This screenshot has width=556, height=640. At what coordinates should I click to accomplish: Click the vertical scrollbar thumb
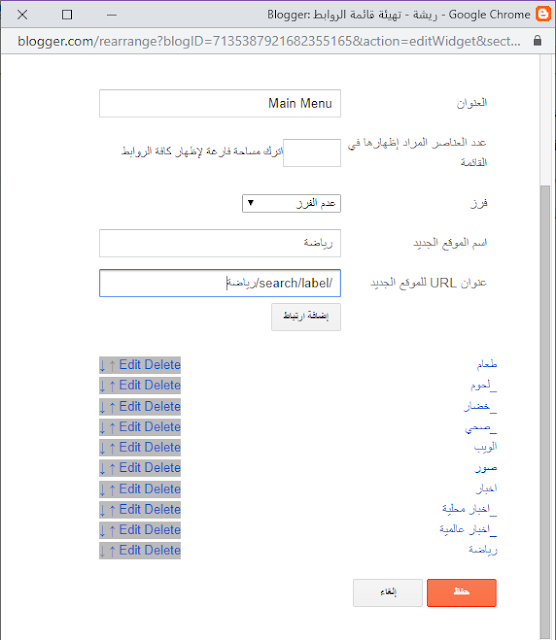click(545, 410)
